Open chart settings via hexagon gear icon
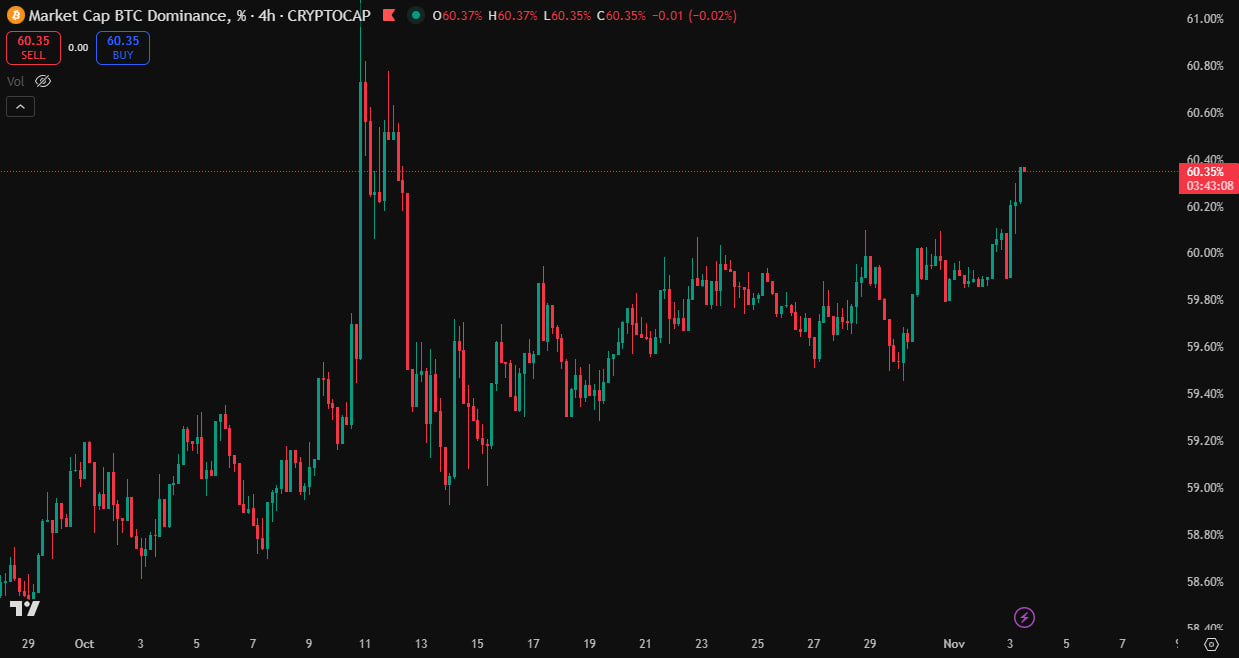Viewport: 1239px width, 658px height. point(1211,644)
